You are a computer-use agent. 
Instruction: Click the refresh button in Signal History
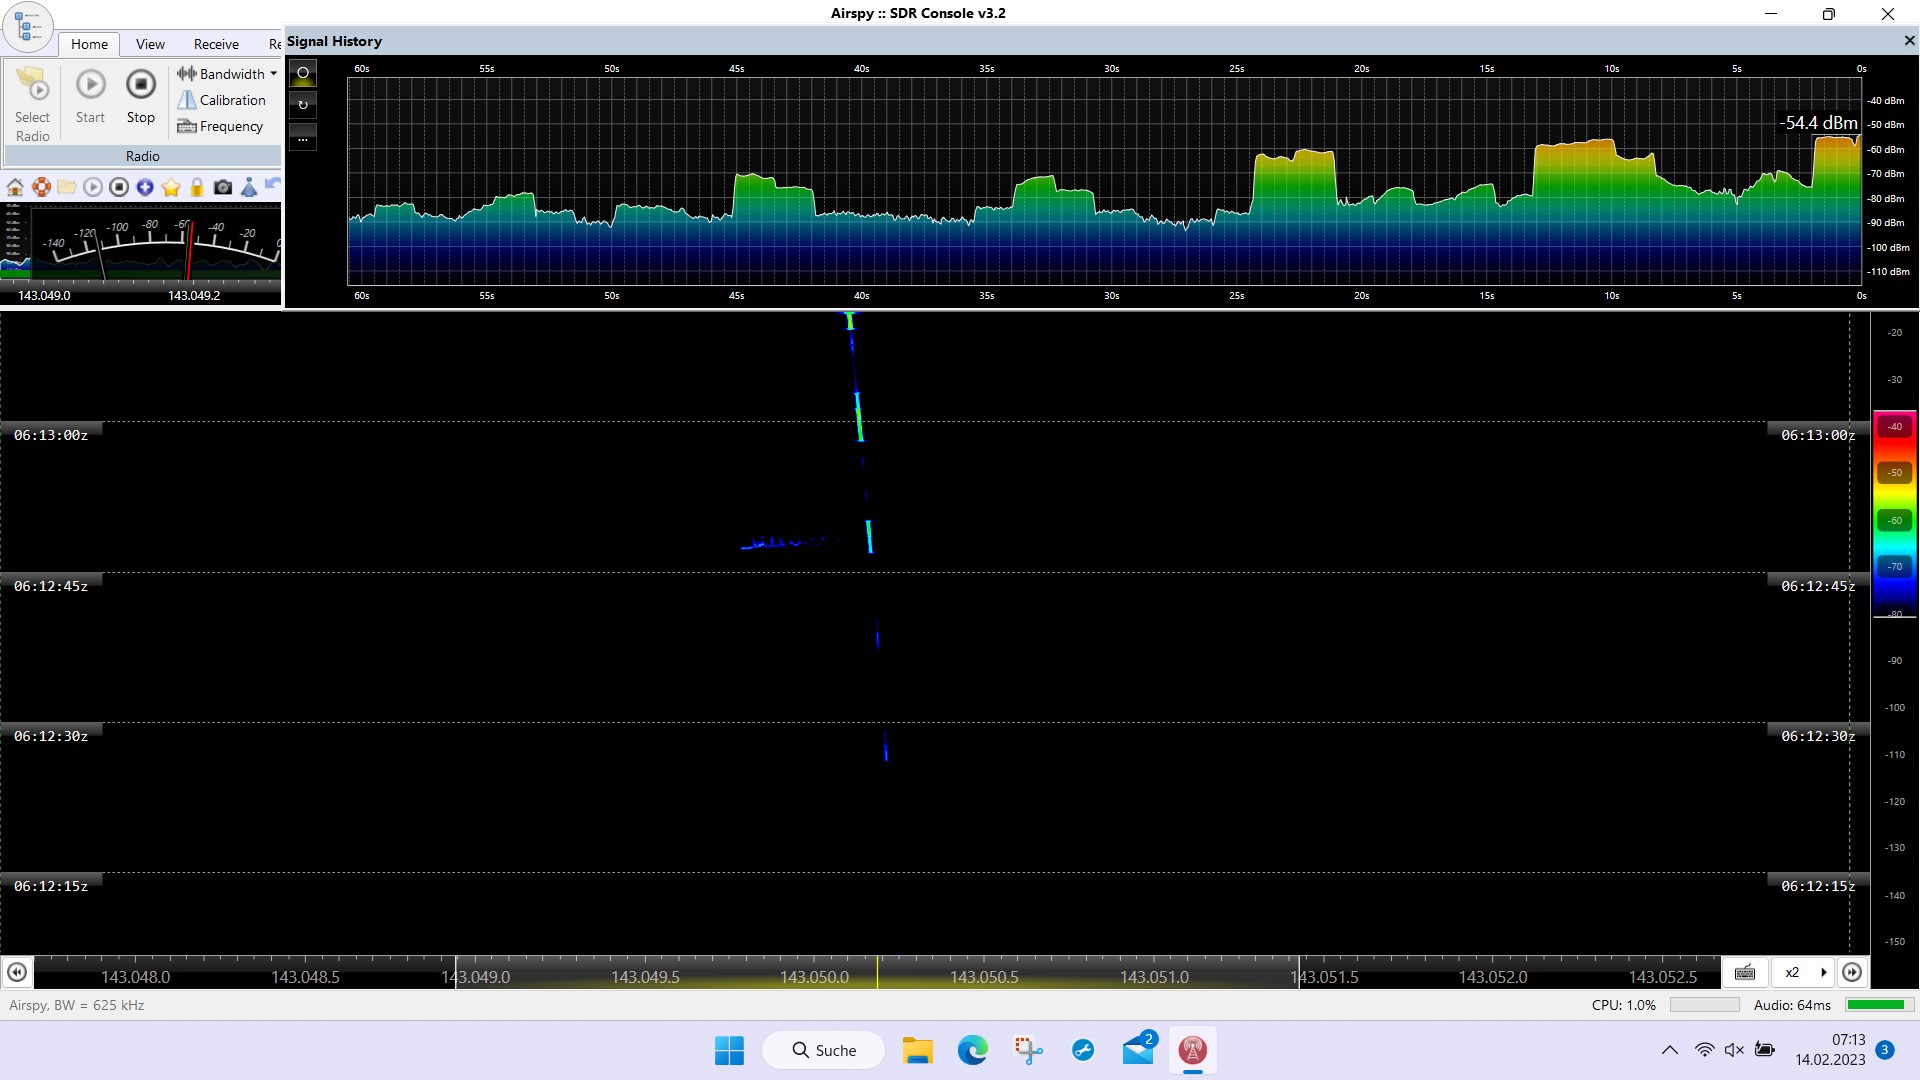pos(303,104)
